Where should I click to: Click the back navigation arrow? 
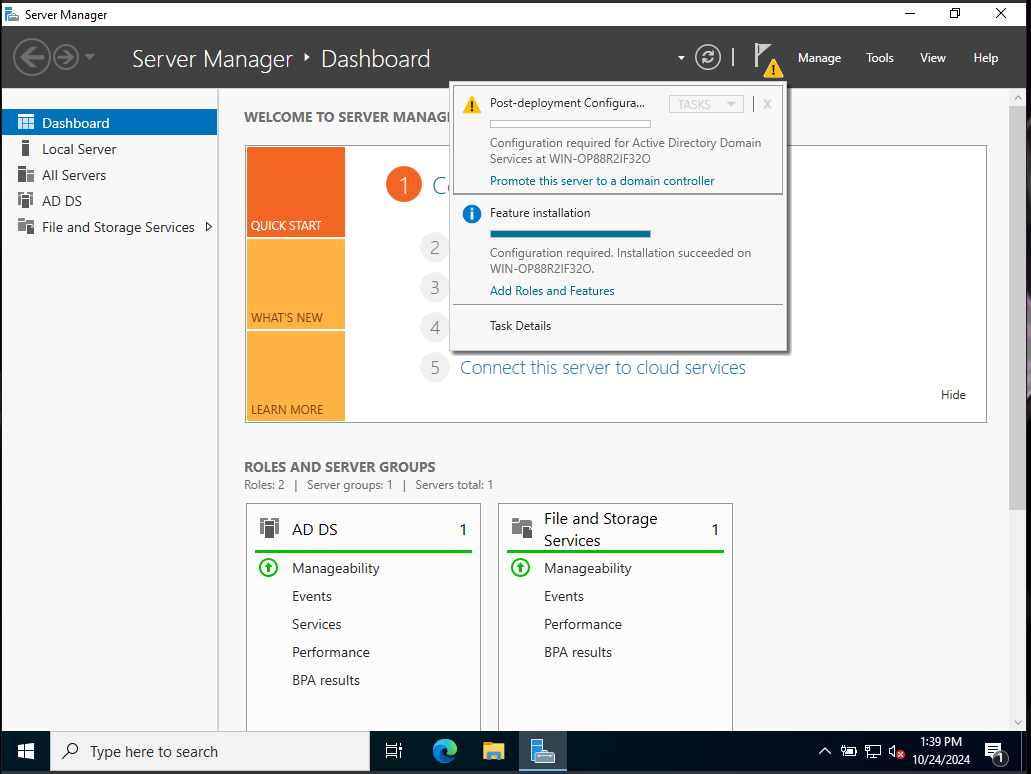[x=32, y=57]
